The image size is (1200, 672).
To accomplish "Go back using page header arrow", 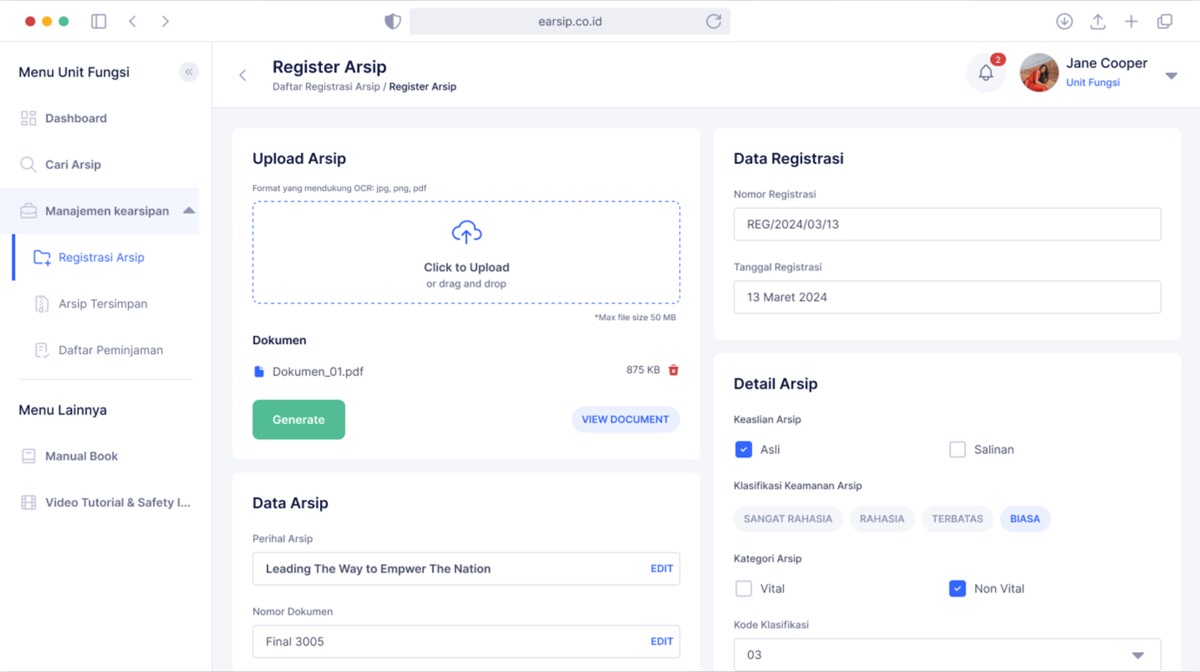I will tap(242, 75).
